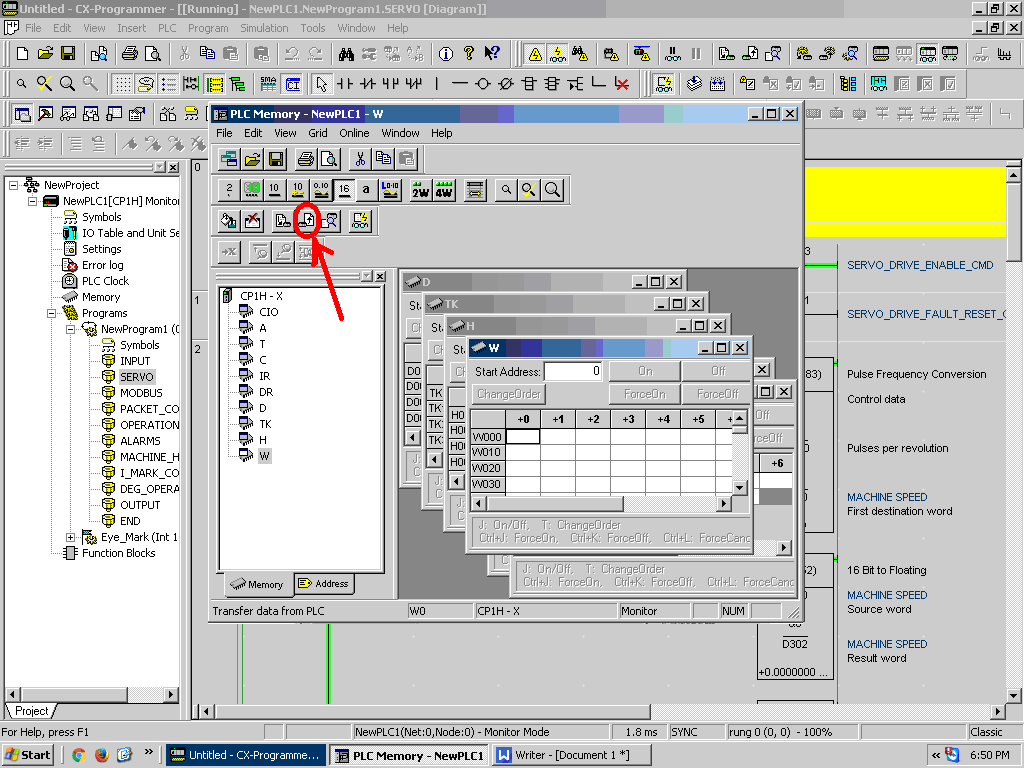
Task: Select the ALARMS section in project tree
Action: coord(140,441)
